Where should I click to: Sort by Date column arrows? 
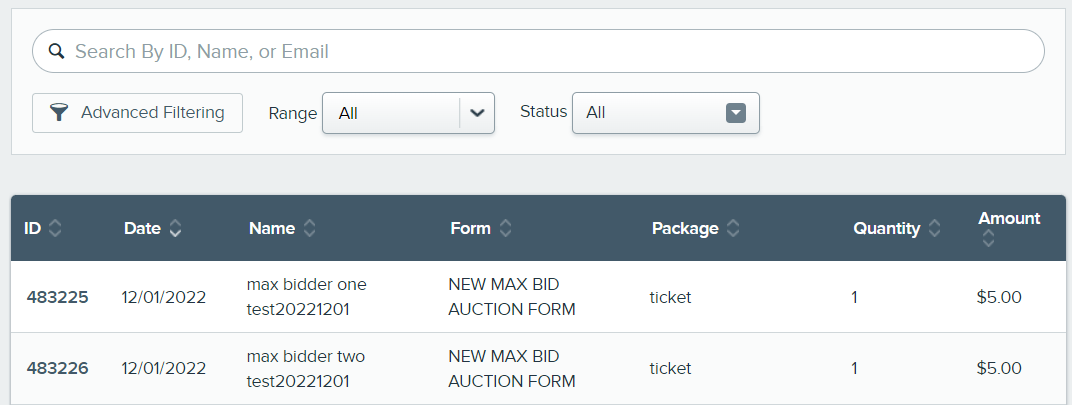coord(175,228)
